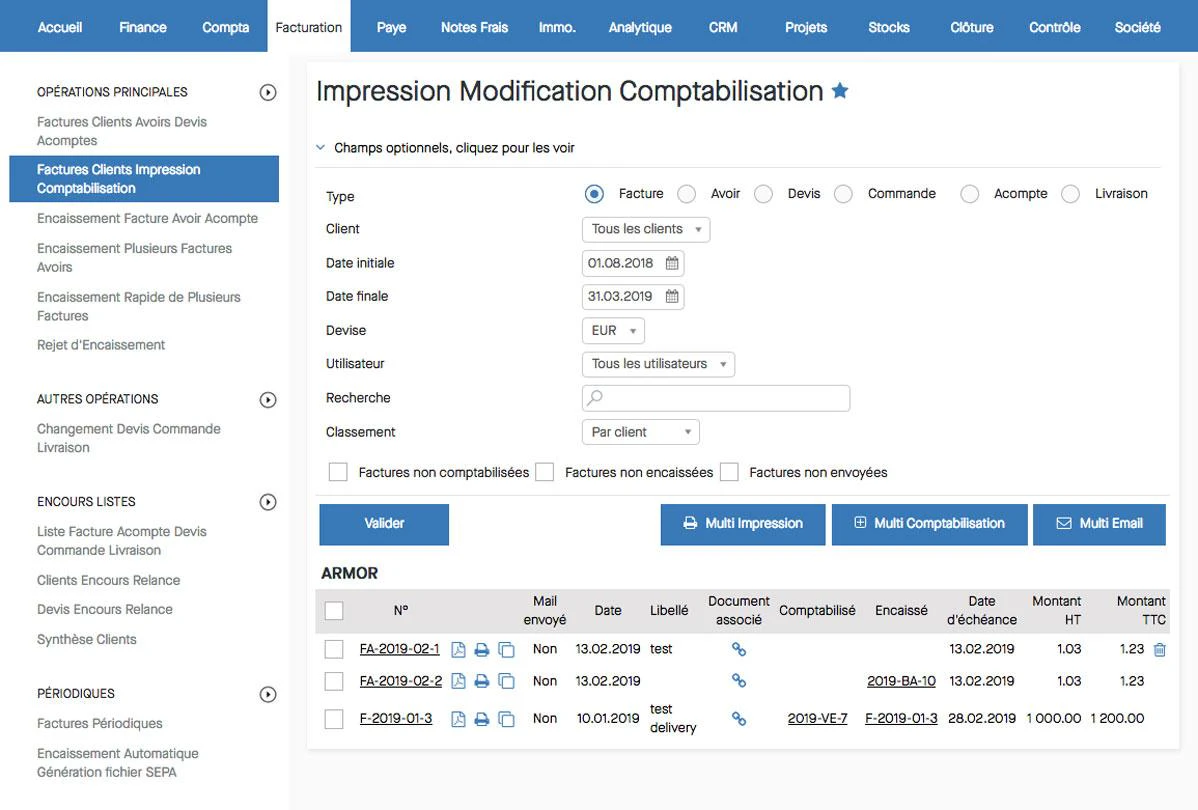Expand the Périodiques sidebar section arrow
The height and width of the screenshot is (810, 1198).
(267, 695)
